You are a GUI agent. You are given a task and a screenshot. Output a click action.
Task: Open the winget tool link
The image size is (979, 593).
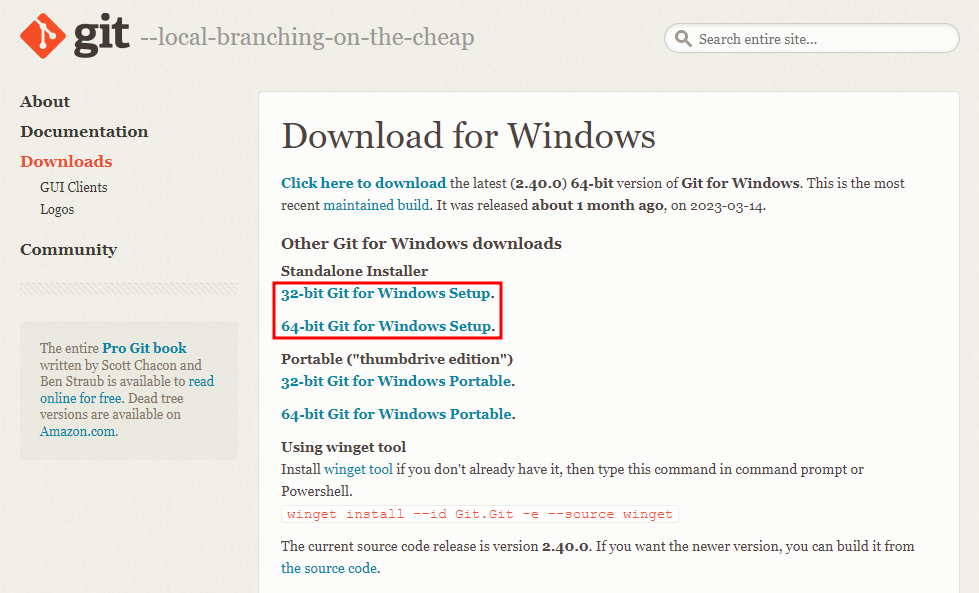[x=358, y=469]
